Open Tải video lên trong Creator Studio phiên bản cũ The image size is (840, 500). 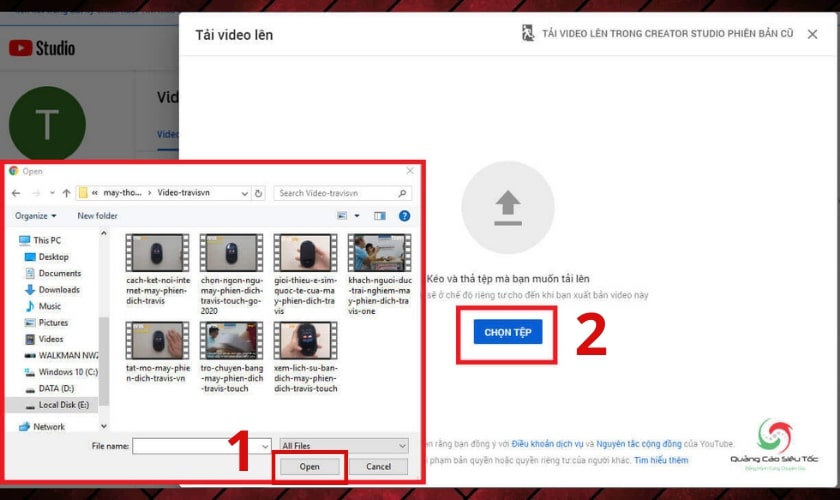[x=667, y=34]
